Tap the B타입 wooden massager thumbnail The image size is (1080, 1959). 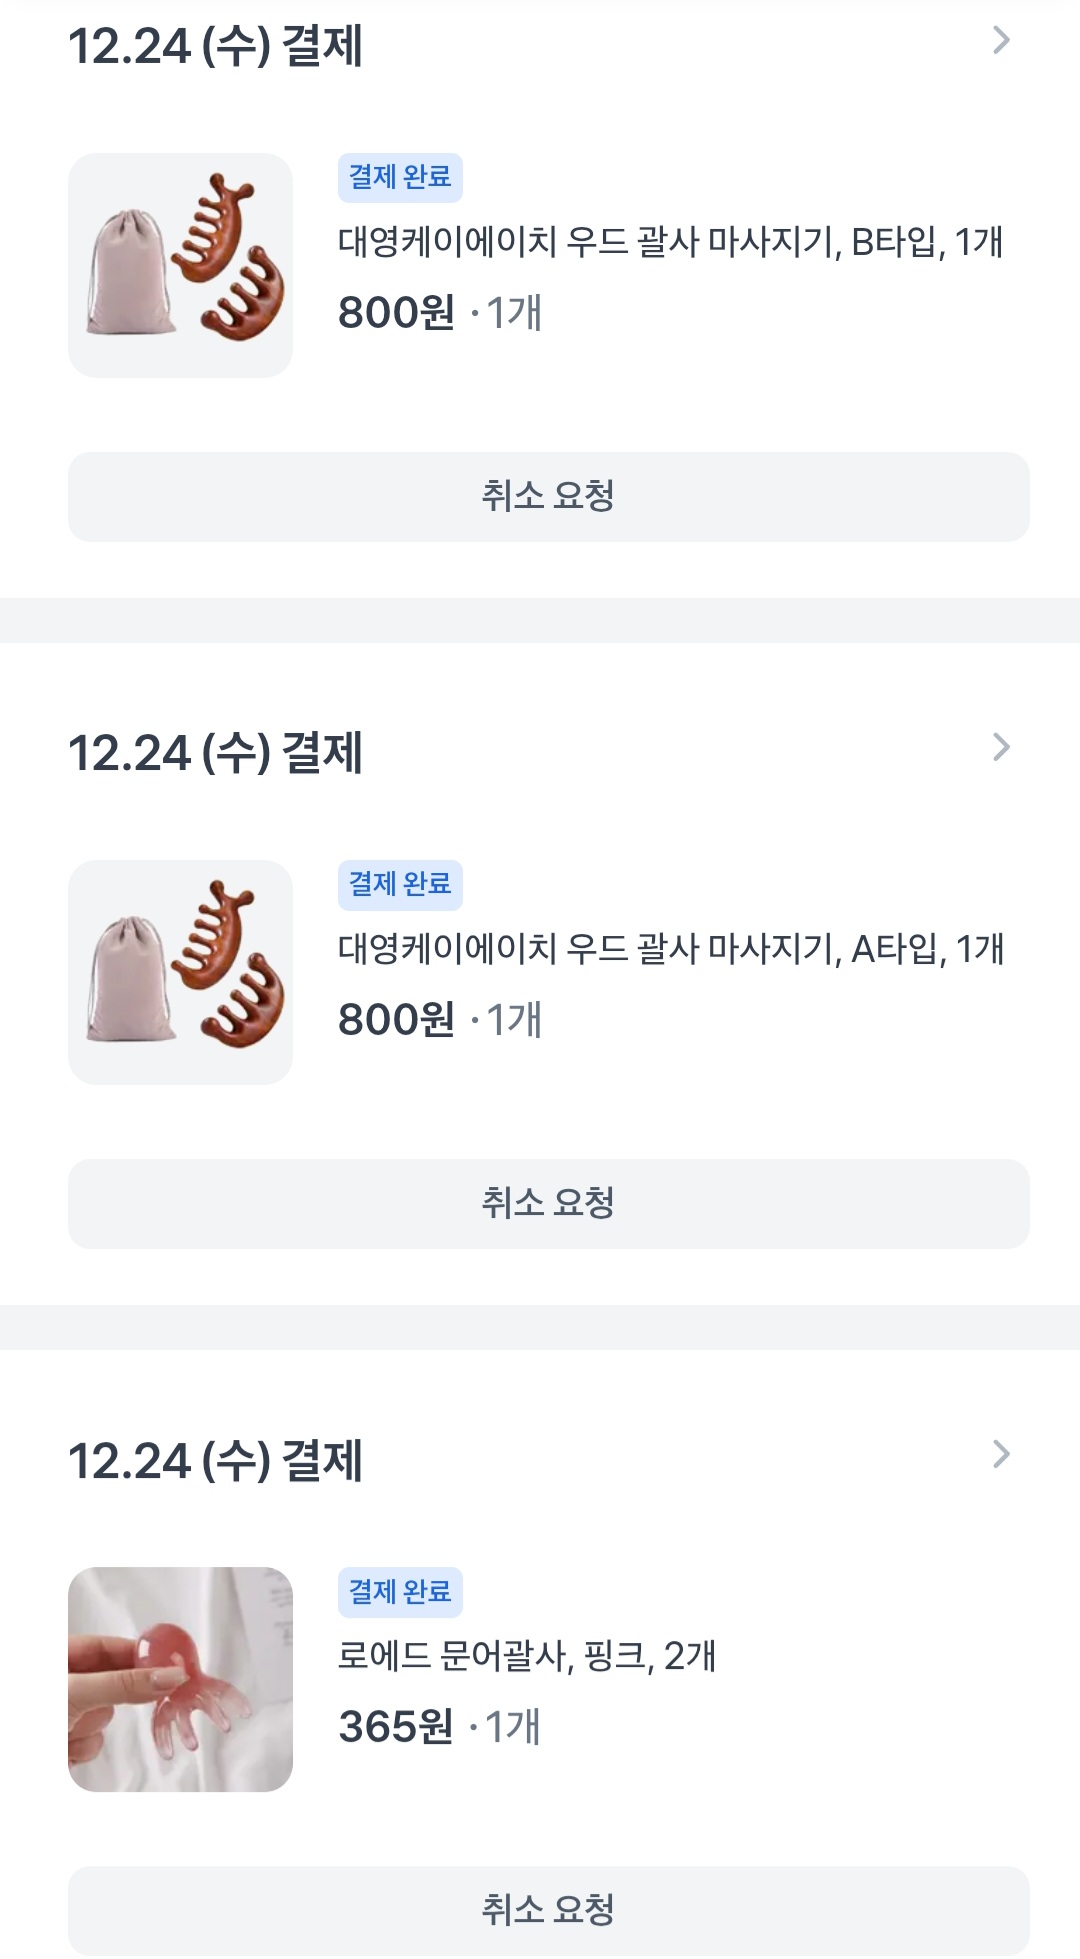[x=180, y=265]
